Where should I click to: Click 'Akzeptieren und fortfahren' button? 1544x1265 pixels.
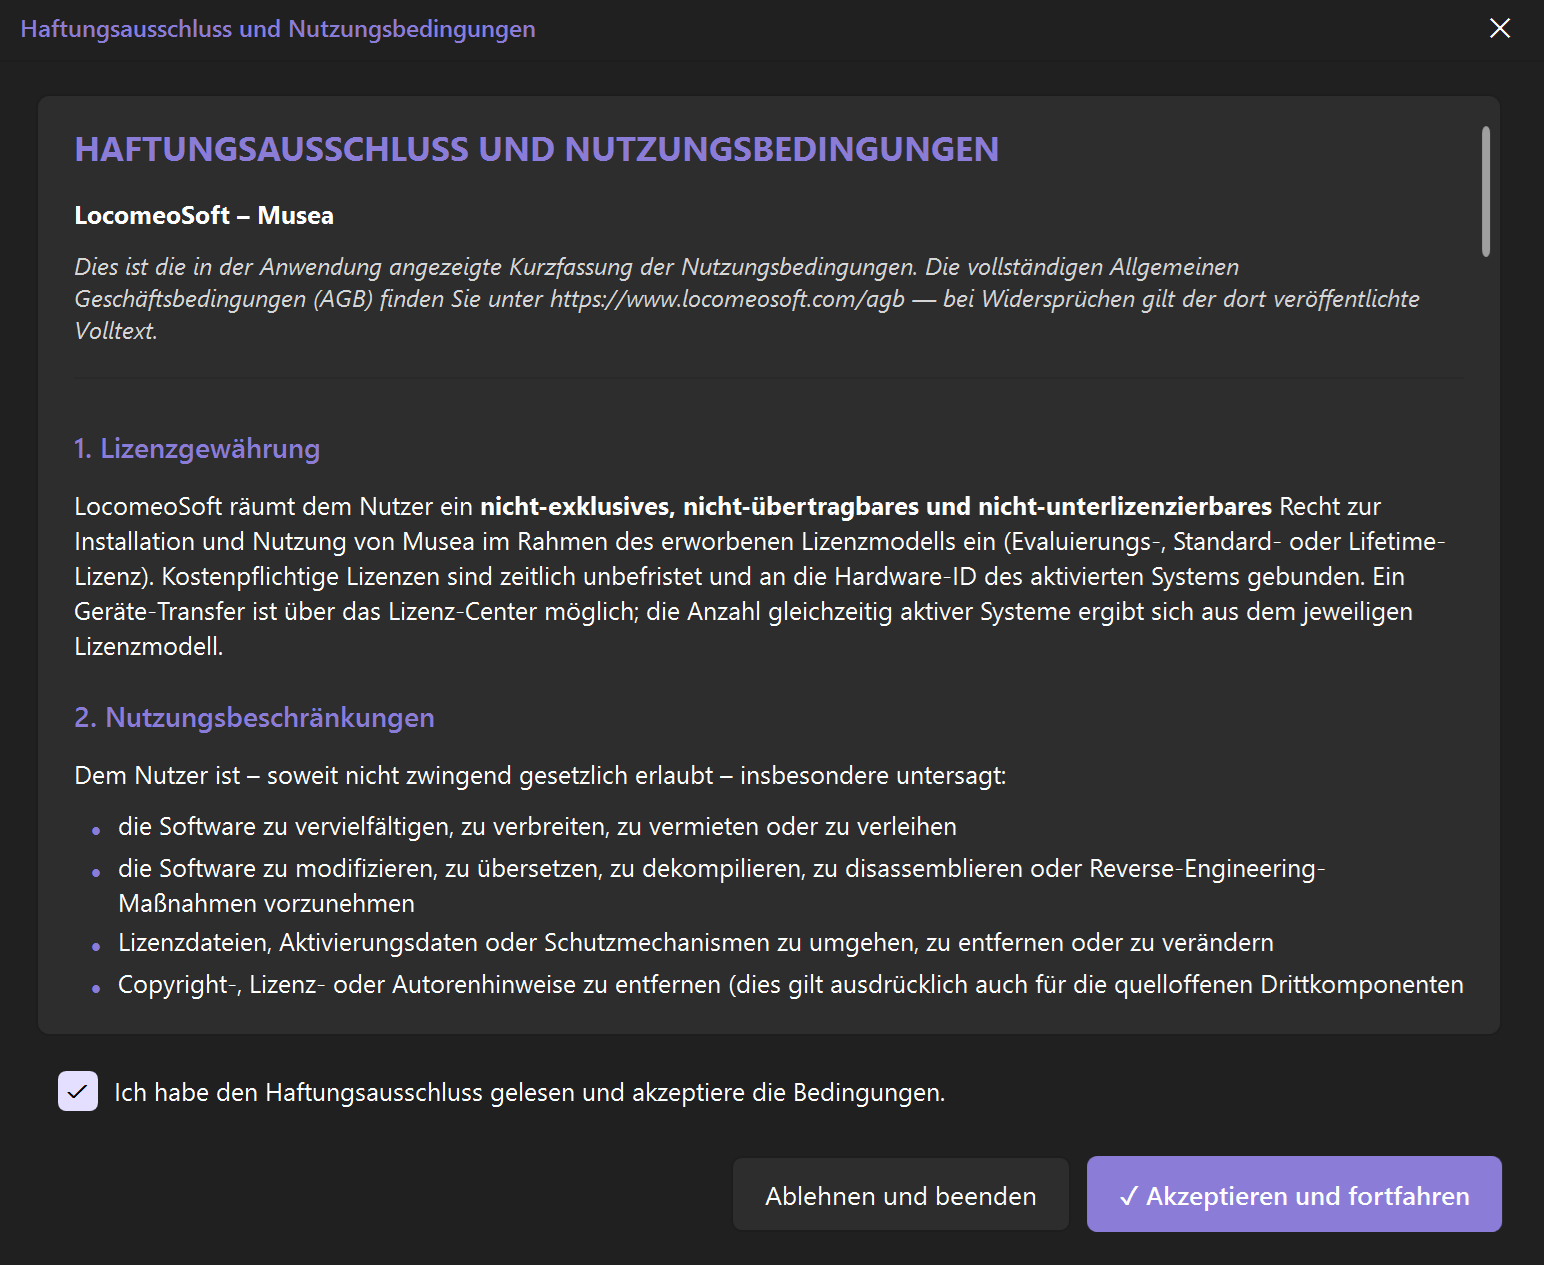[1294, 1194]
